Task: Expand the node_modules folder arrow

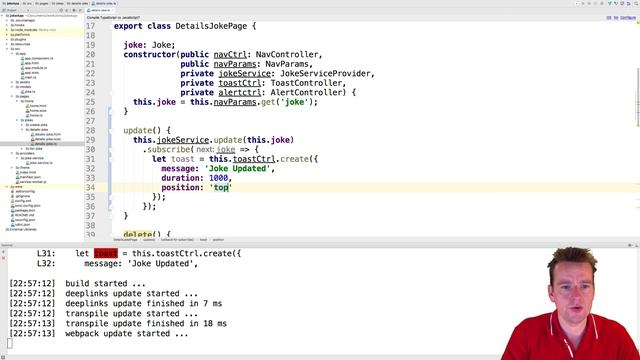Action: coord(7,30)
